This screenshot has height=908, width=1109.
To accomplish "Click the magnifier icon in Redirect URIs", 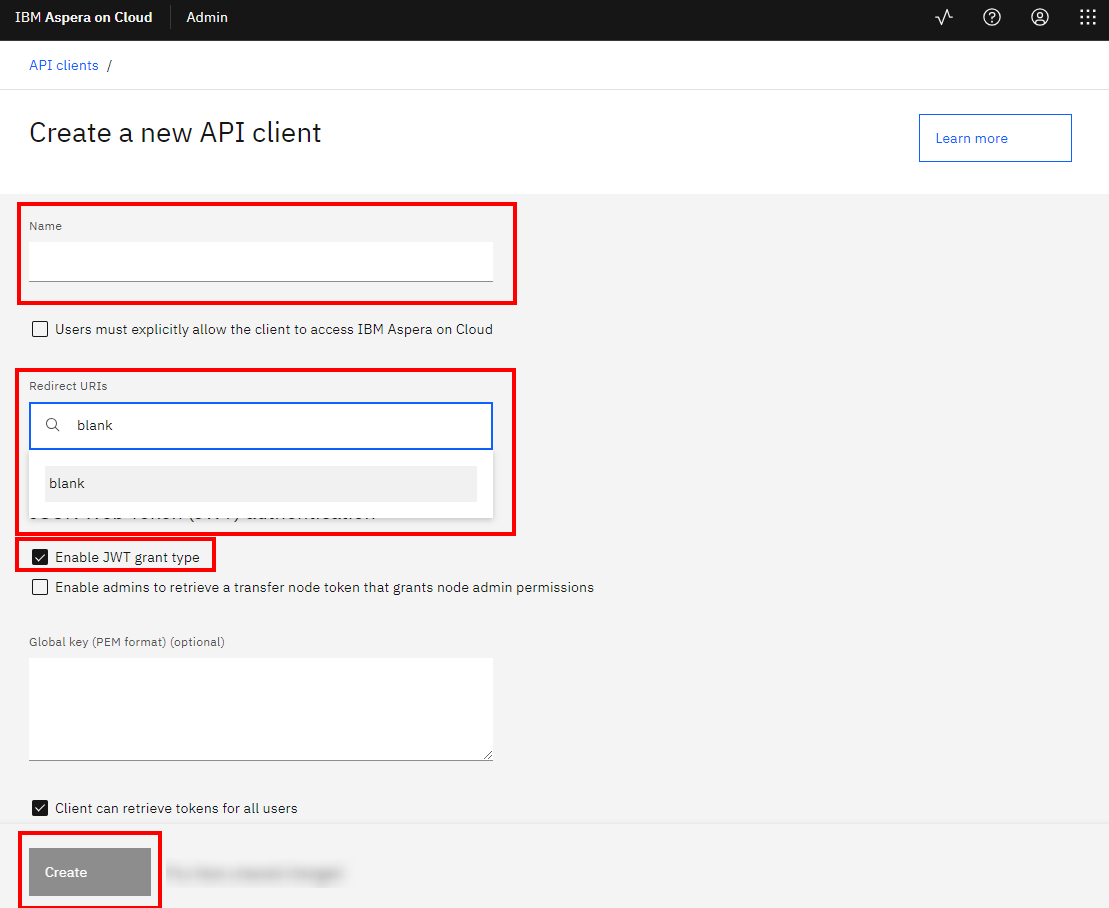I will pyautogui.click(x=53, y=425).
